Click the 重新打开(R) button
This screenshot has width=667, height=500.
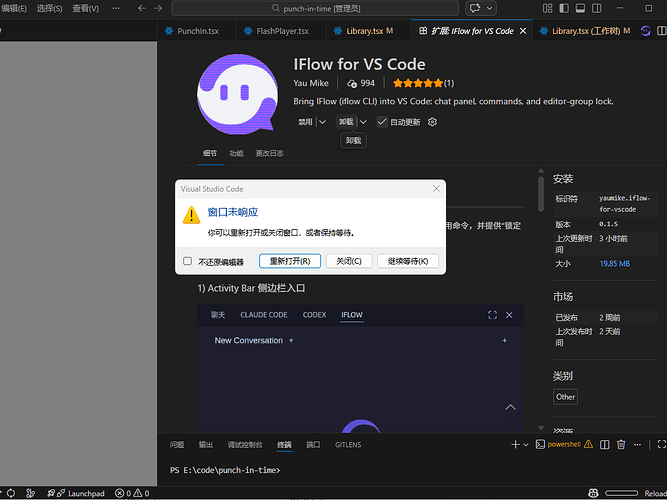point(290,261)
